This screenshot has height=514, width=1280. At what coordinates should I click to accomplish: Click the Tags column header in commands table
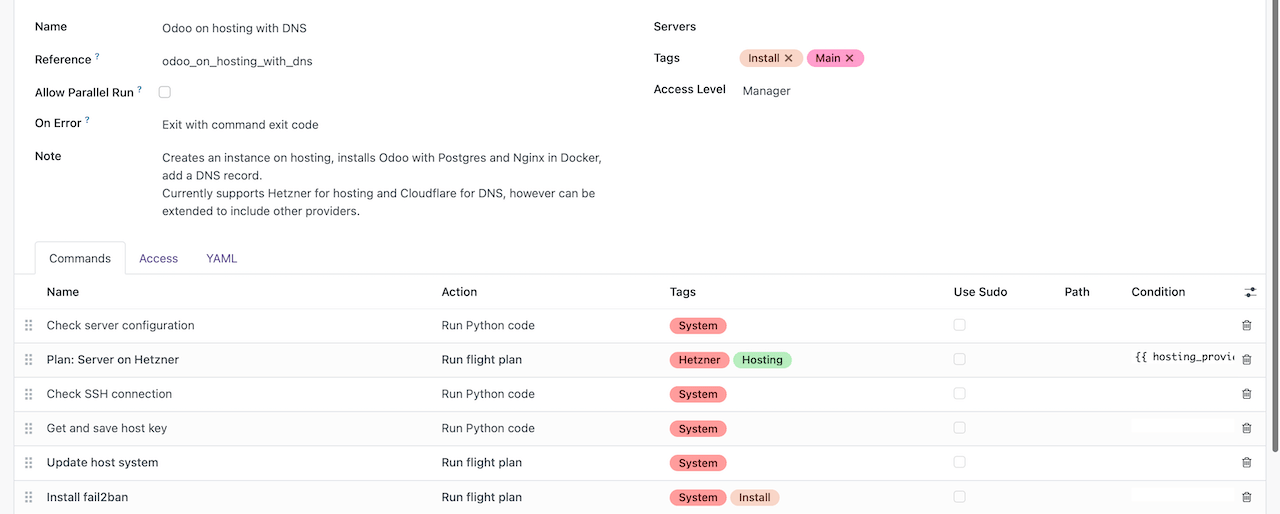(683, 292)
